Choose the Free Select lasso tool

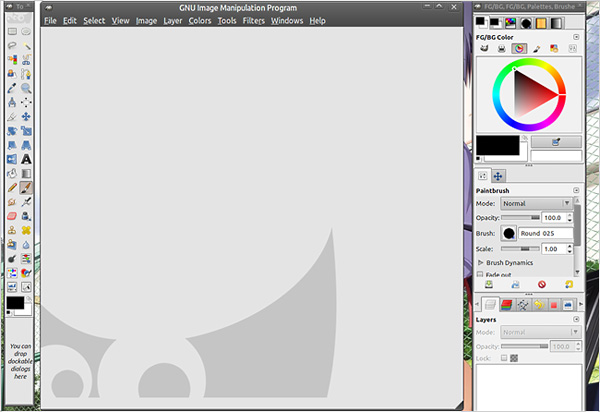click(x=12, y=46)
